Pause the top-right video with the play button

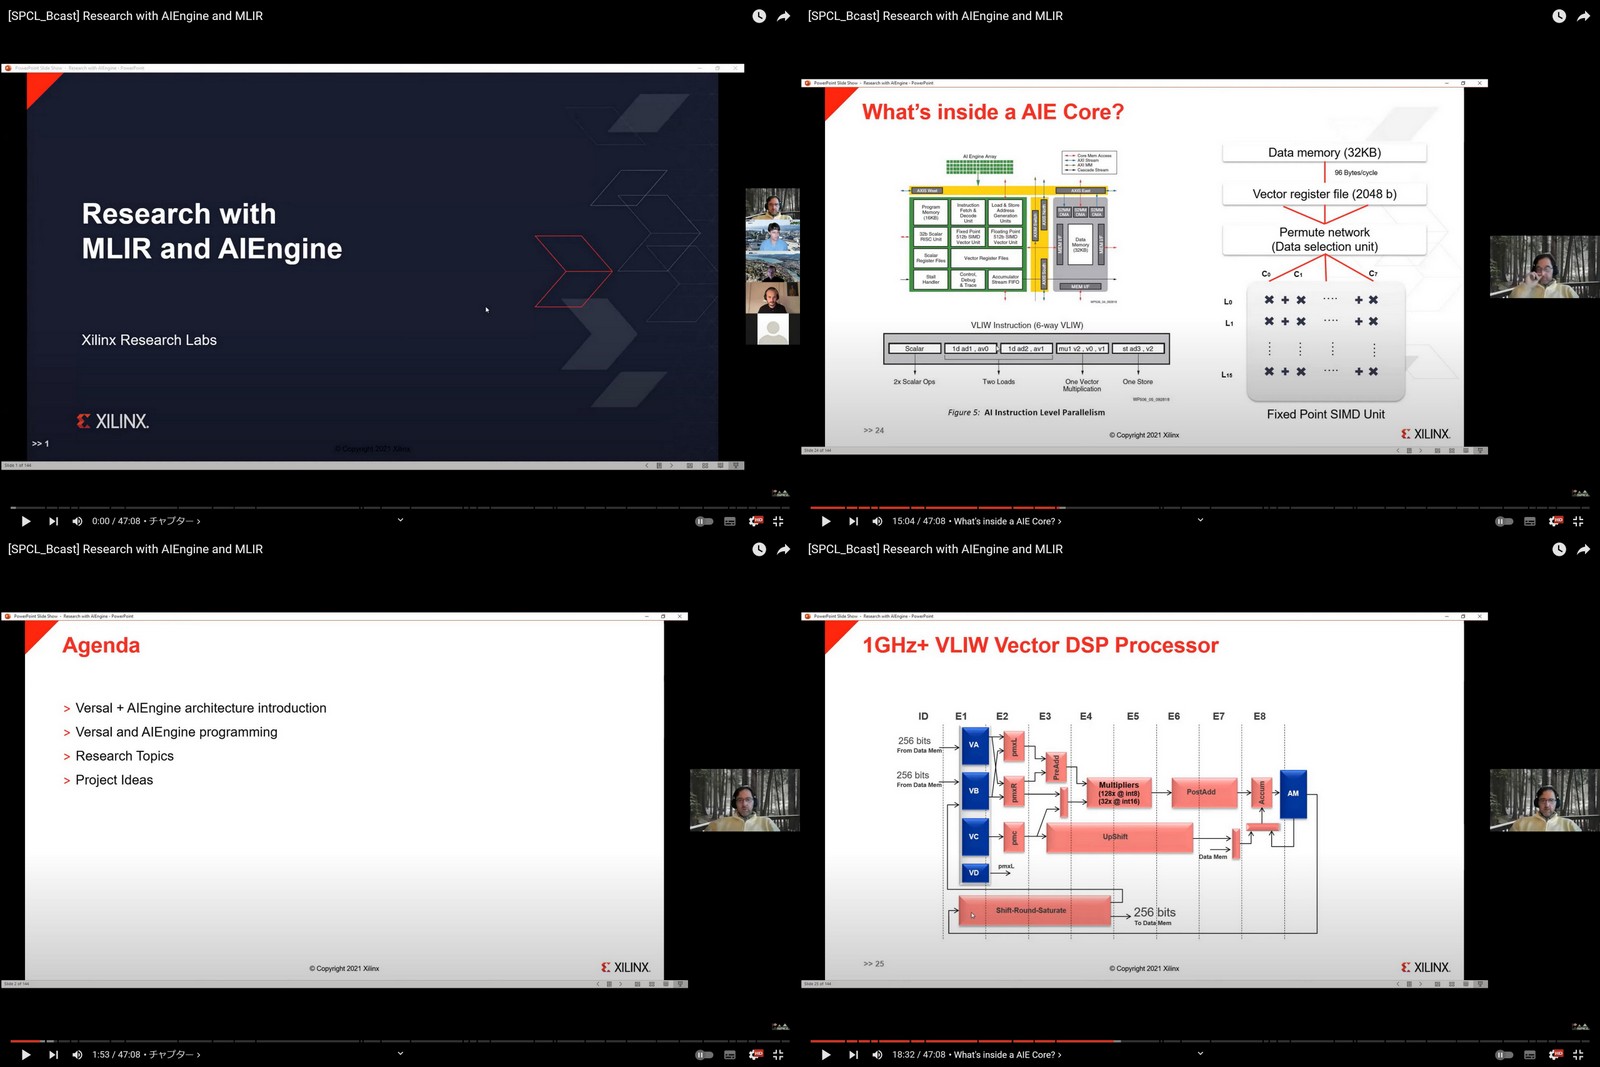825,521
